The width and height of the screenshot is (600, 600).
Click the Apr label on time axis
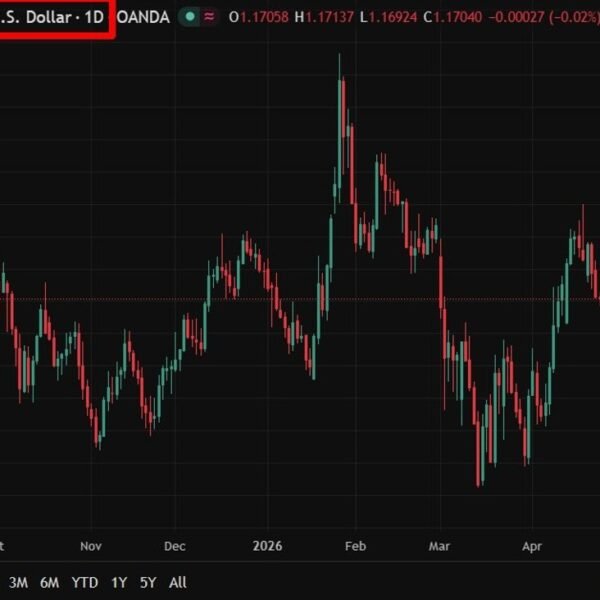(x=532, y=547)
